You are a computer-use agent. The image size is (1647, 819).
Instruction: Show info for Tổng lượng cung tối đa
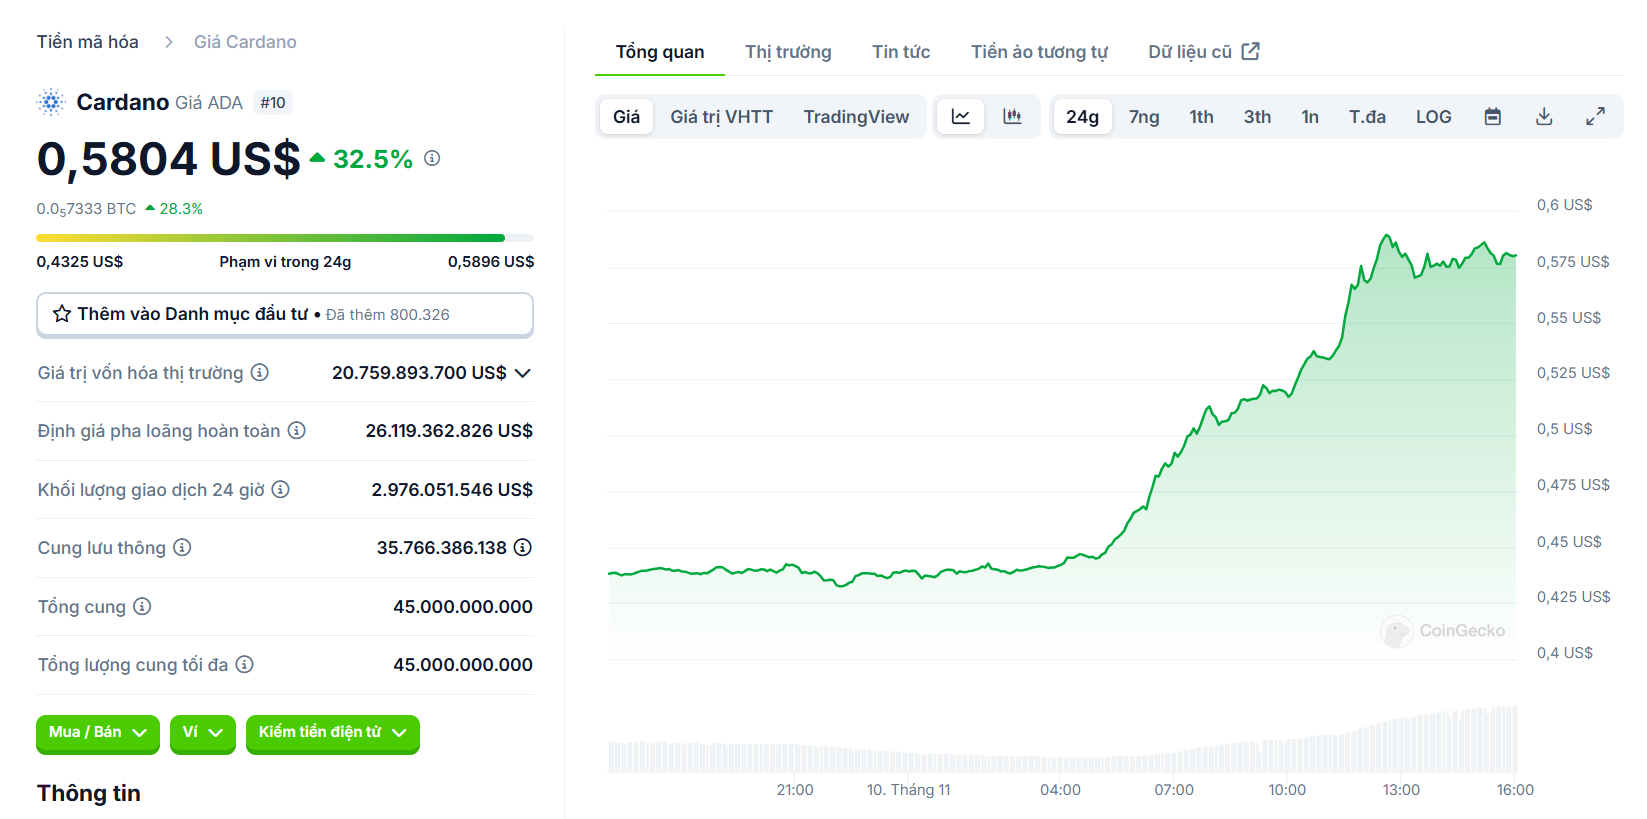pyautogui.click(x=244, y=664)
